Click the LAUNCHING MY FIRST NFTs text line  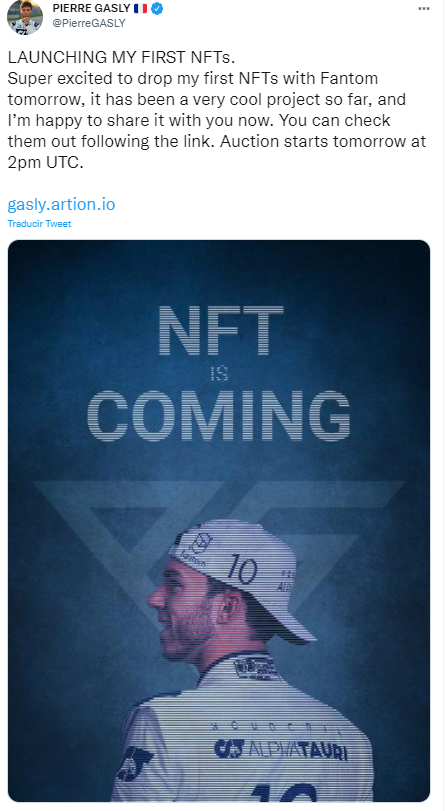click(117, 57)
